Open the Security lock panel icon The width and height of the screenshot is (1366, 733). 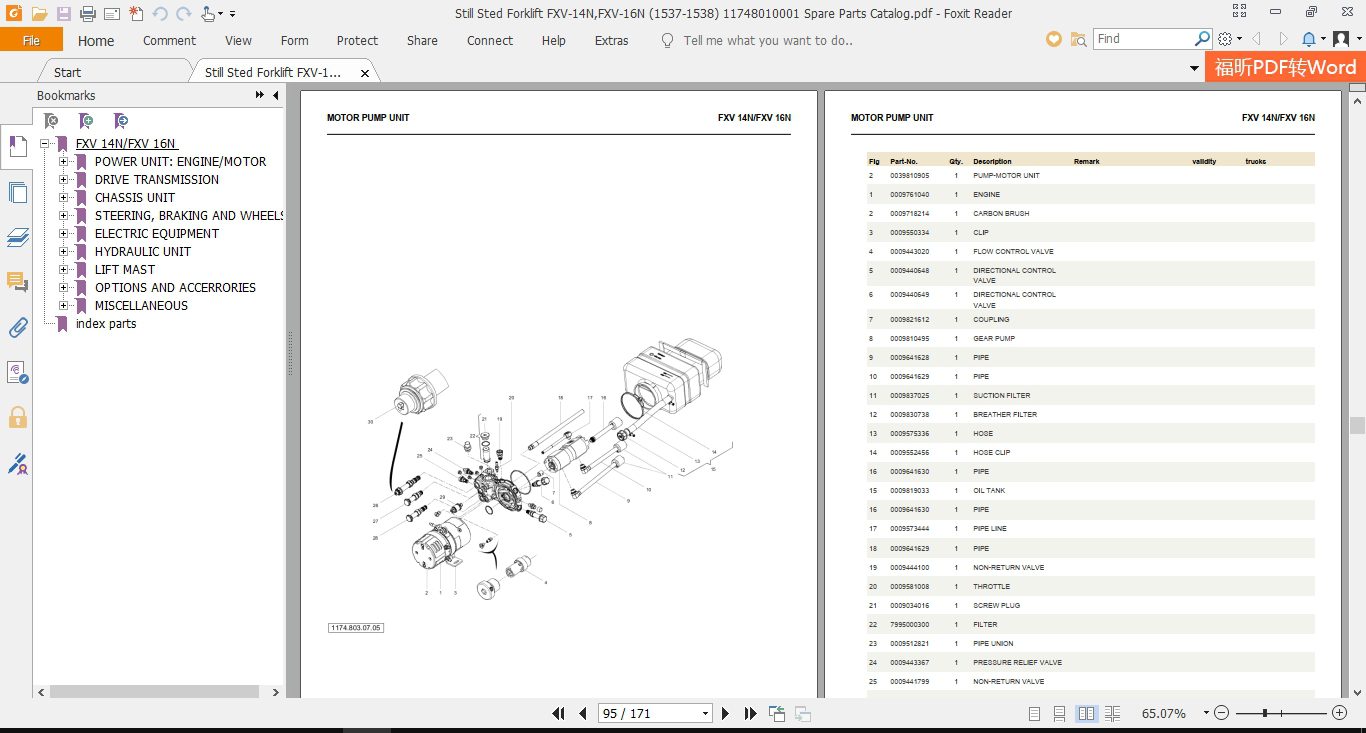coord(17,416)
